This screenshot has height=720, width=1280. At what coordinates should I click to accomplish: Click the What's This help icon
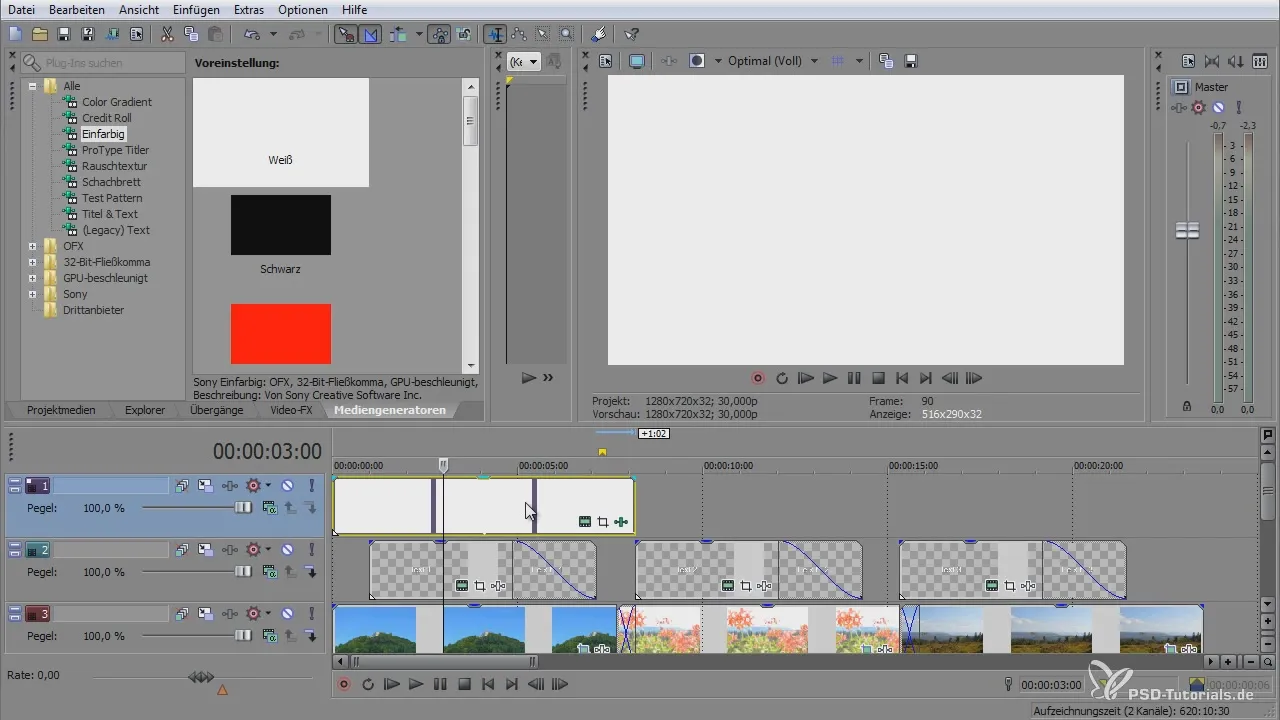pyautogui.click(x=631, y=34)
